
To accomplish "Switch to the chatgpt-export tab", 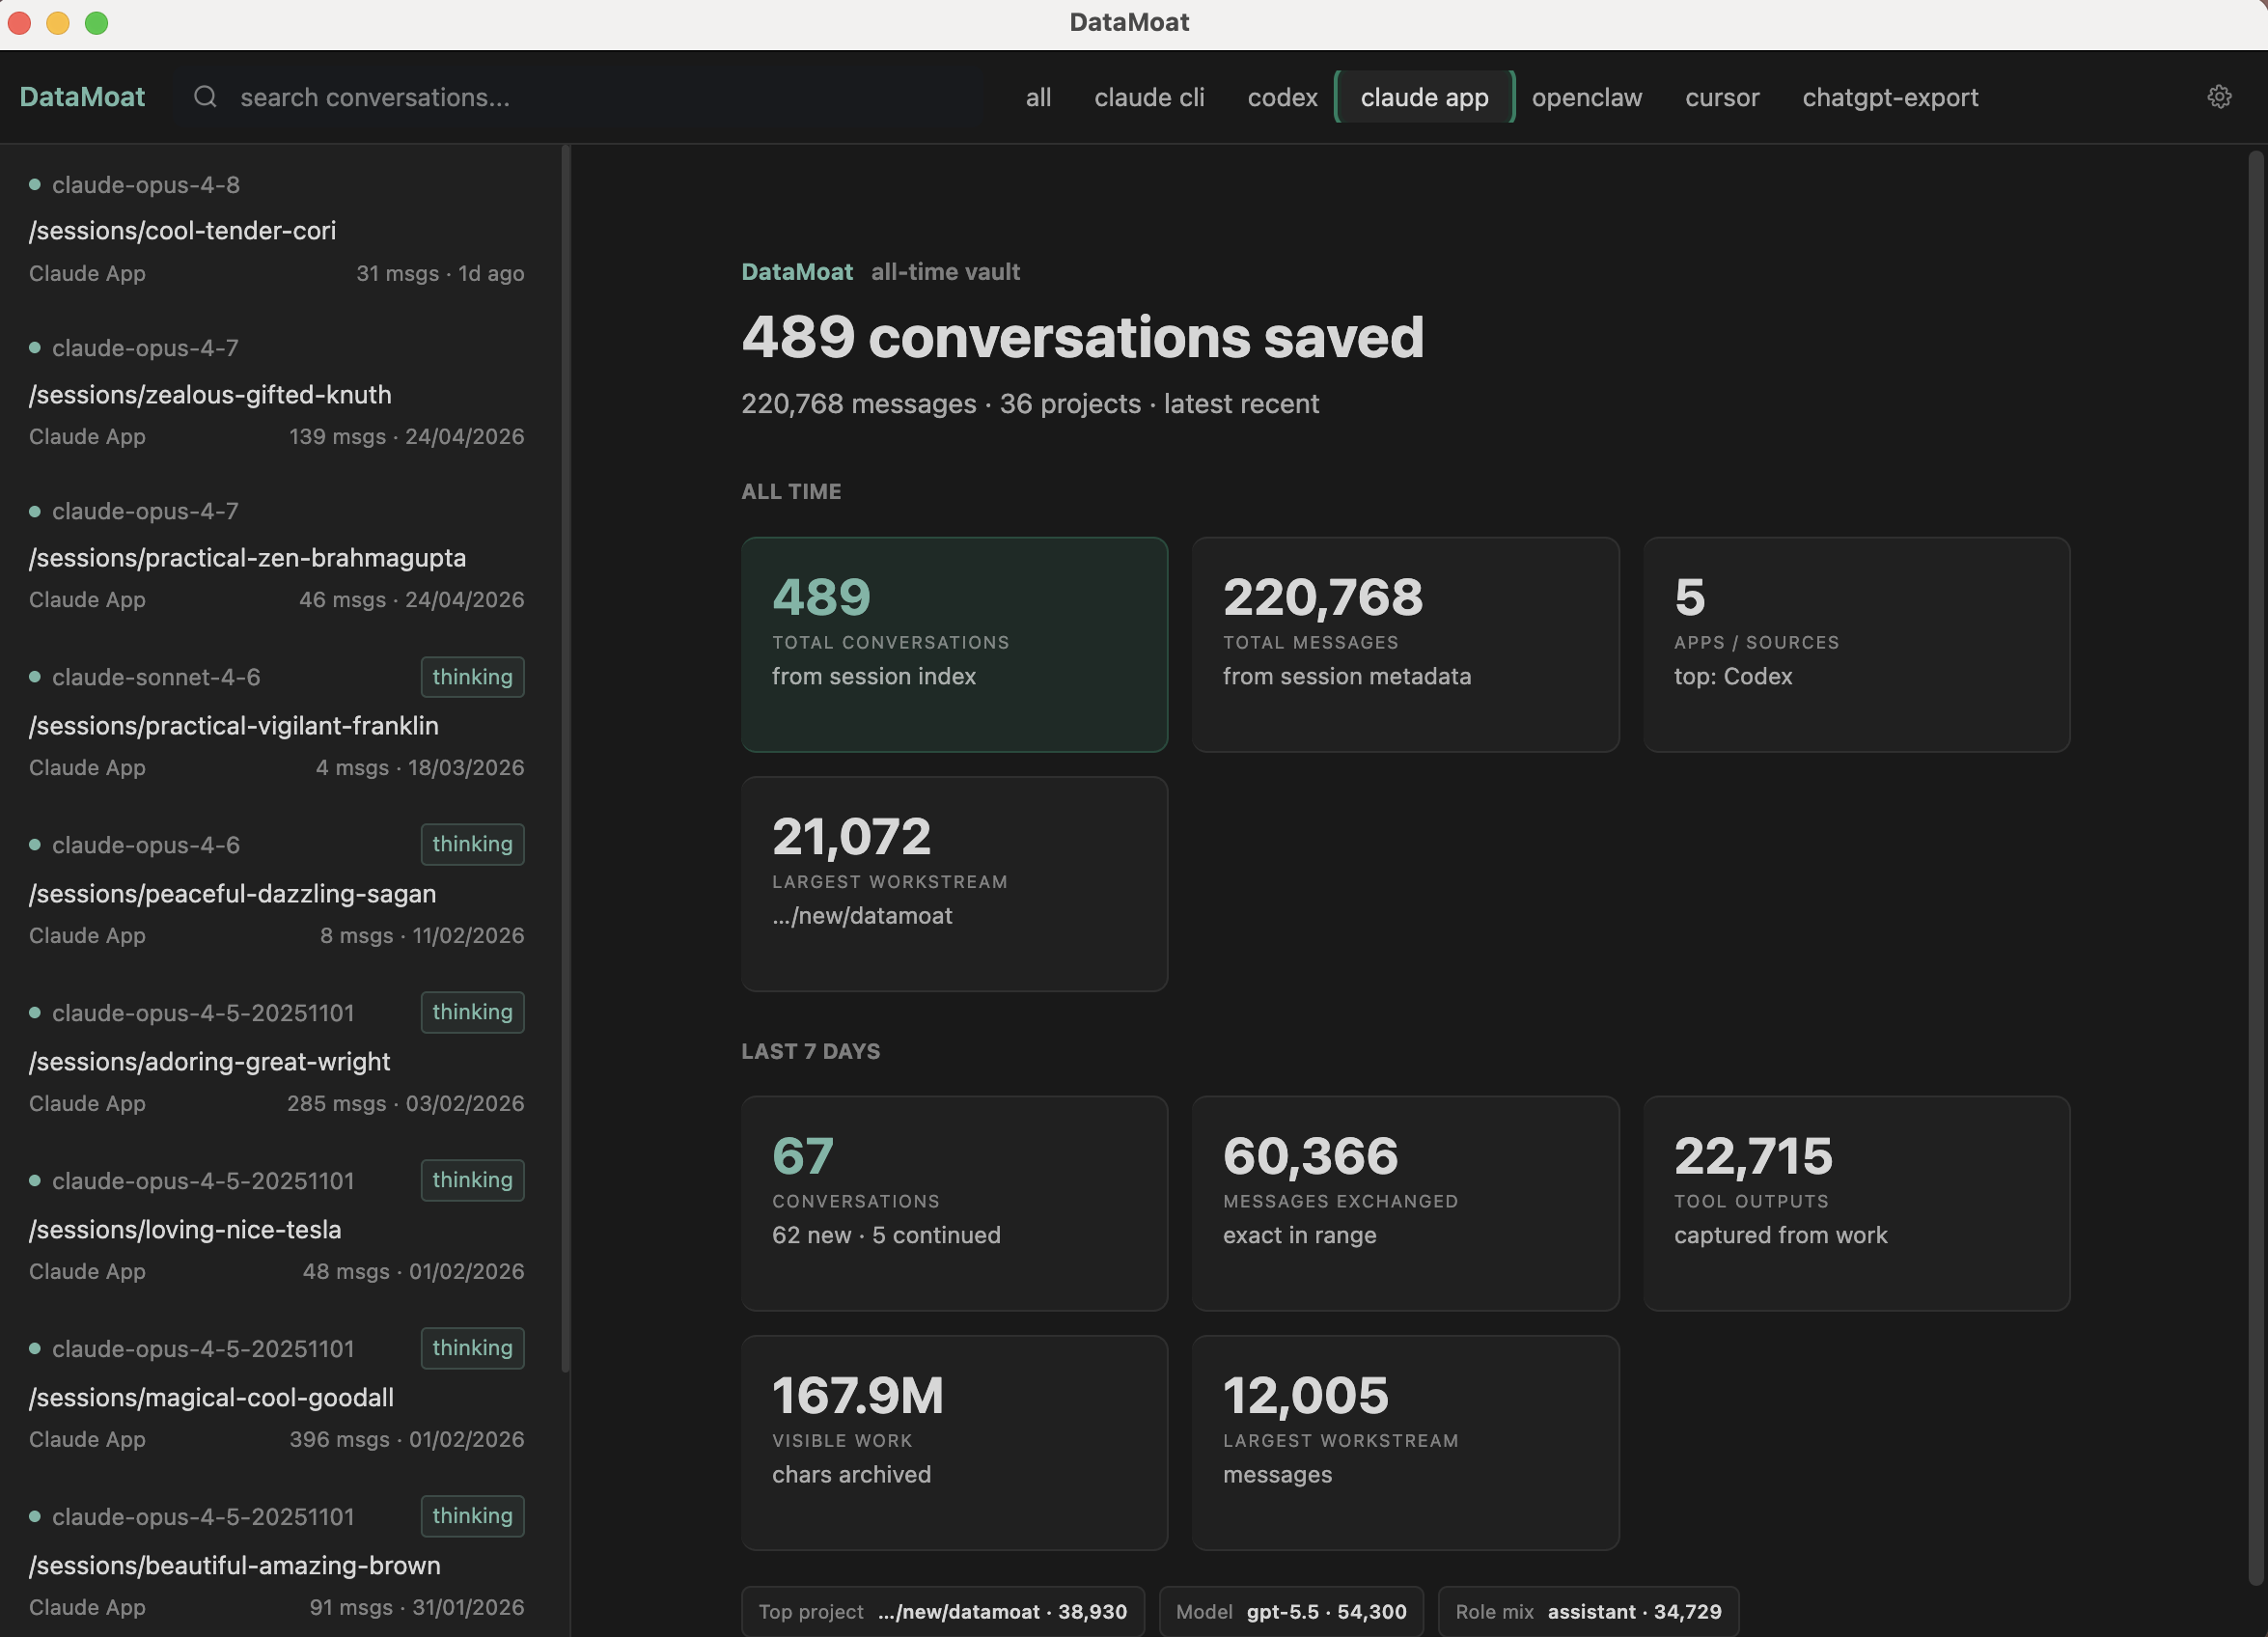I will pyautogui.click(x=1889, y=97).
